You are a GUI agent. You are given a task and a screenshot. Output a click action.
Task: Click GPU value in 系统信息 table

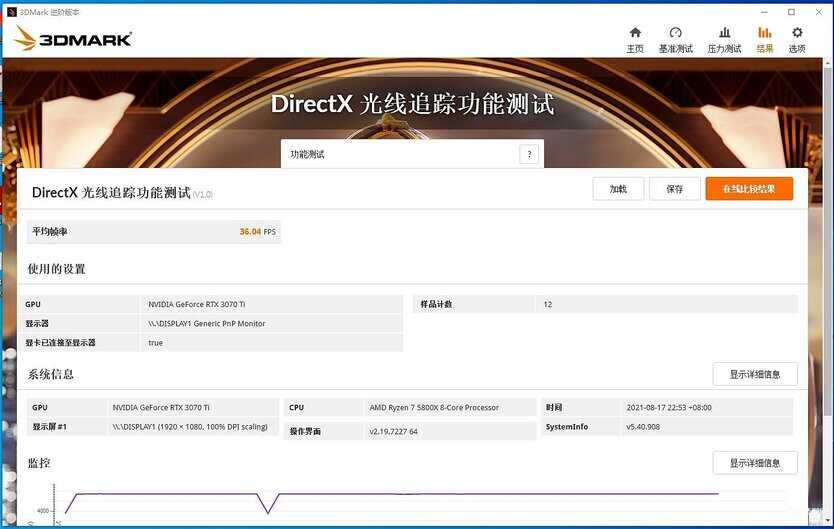[161, 407]
